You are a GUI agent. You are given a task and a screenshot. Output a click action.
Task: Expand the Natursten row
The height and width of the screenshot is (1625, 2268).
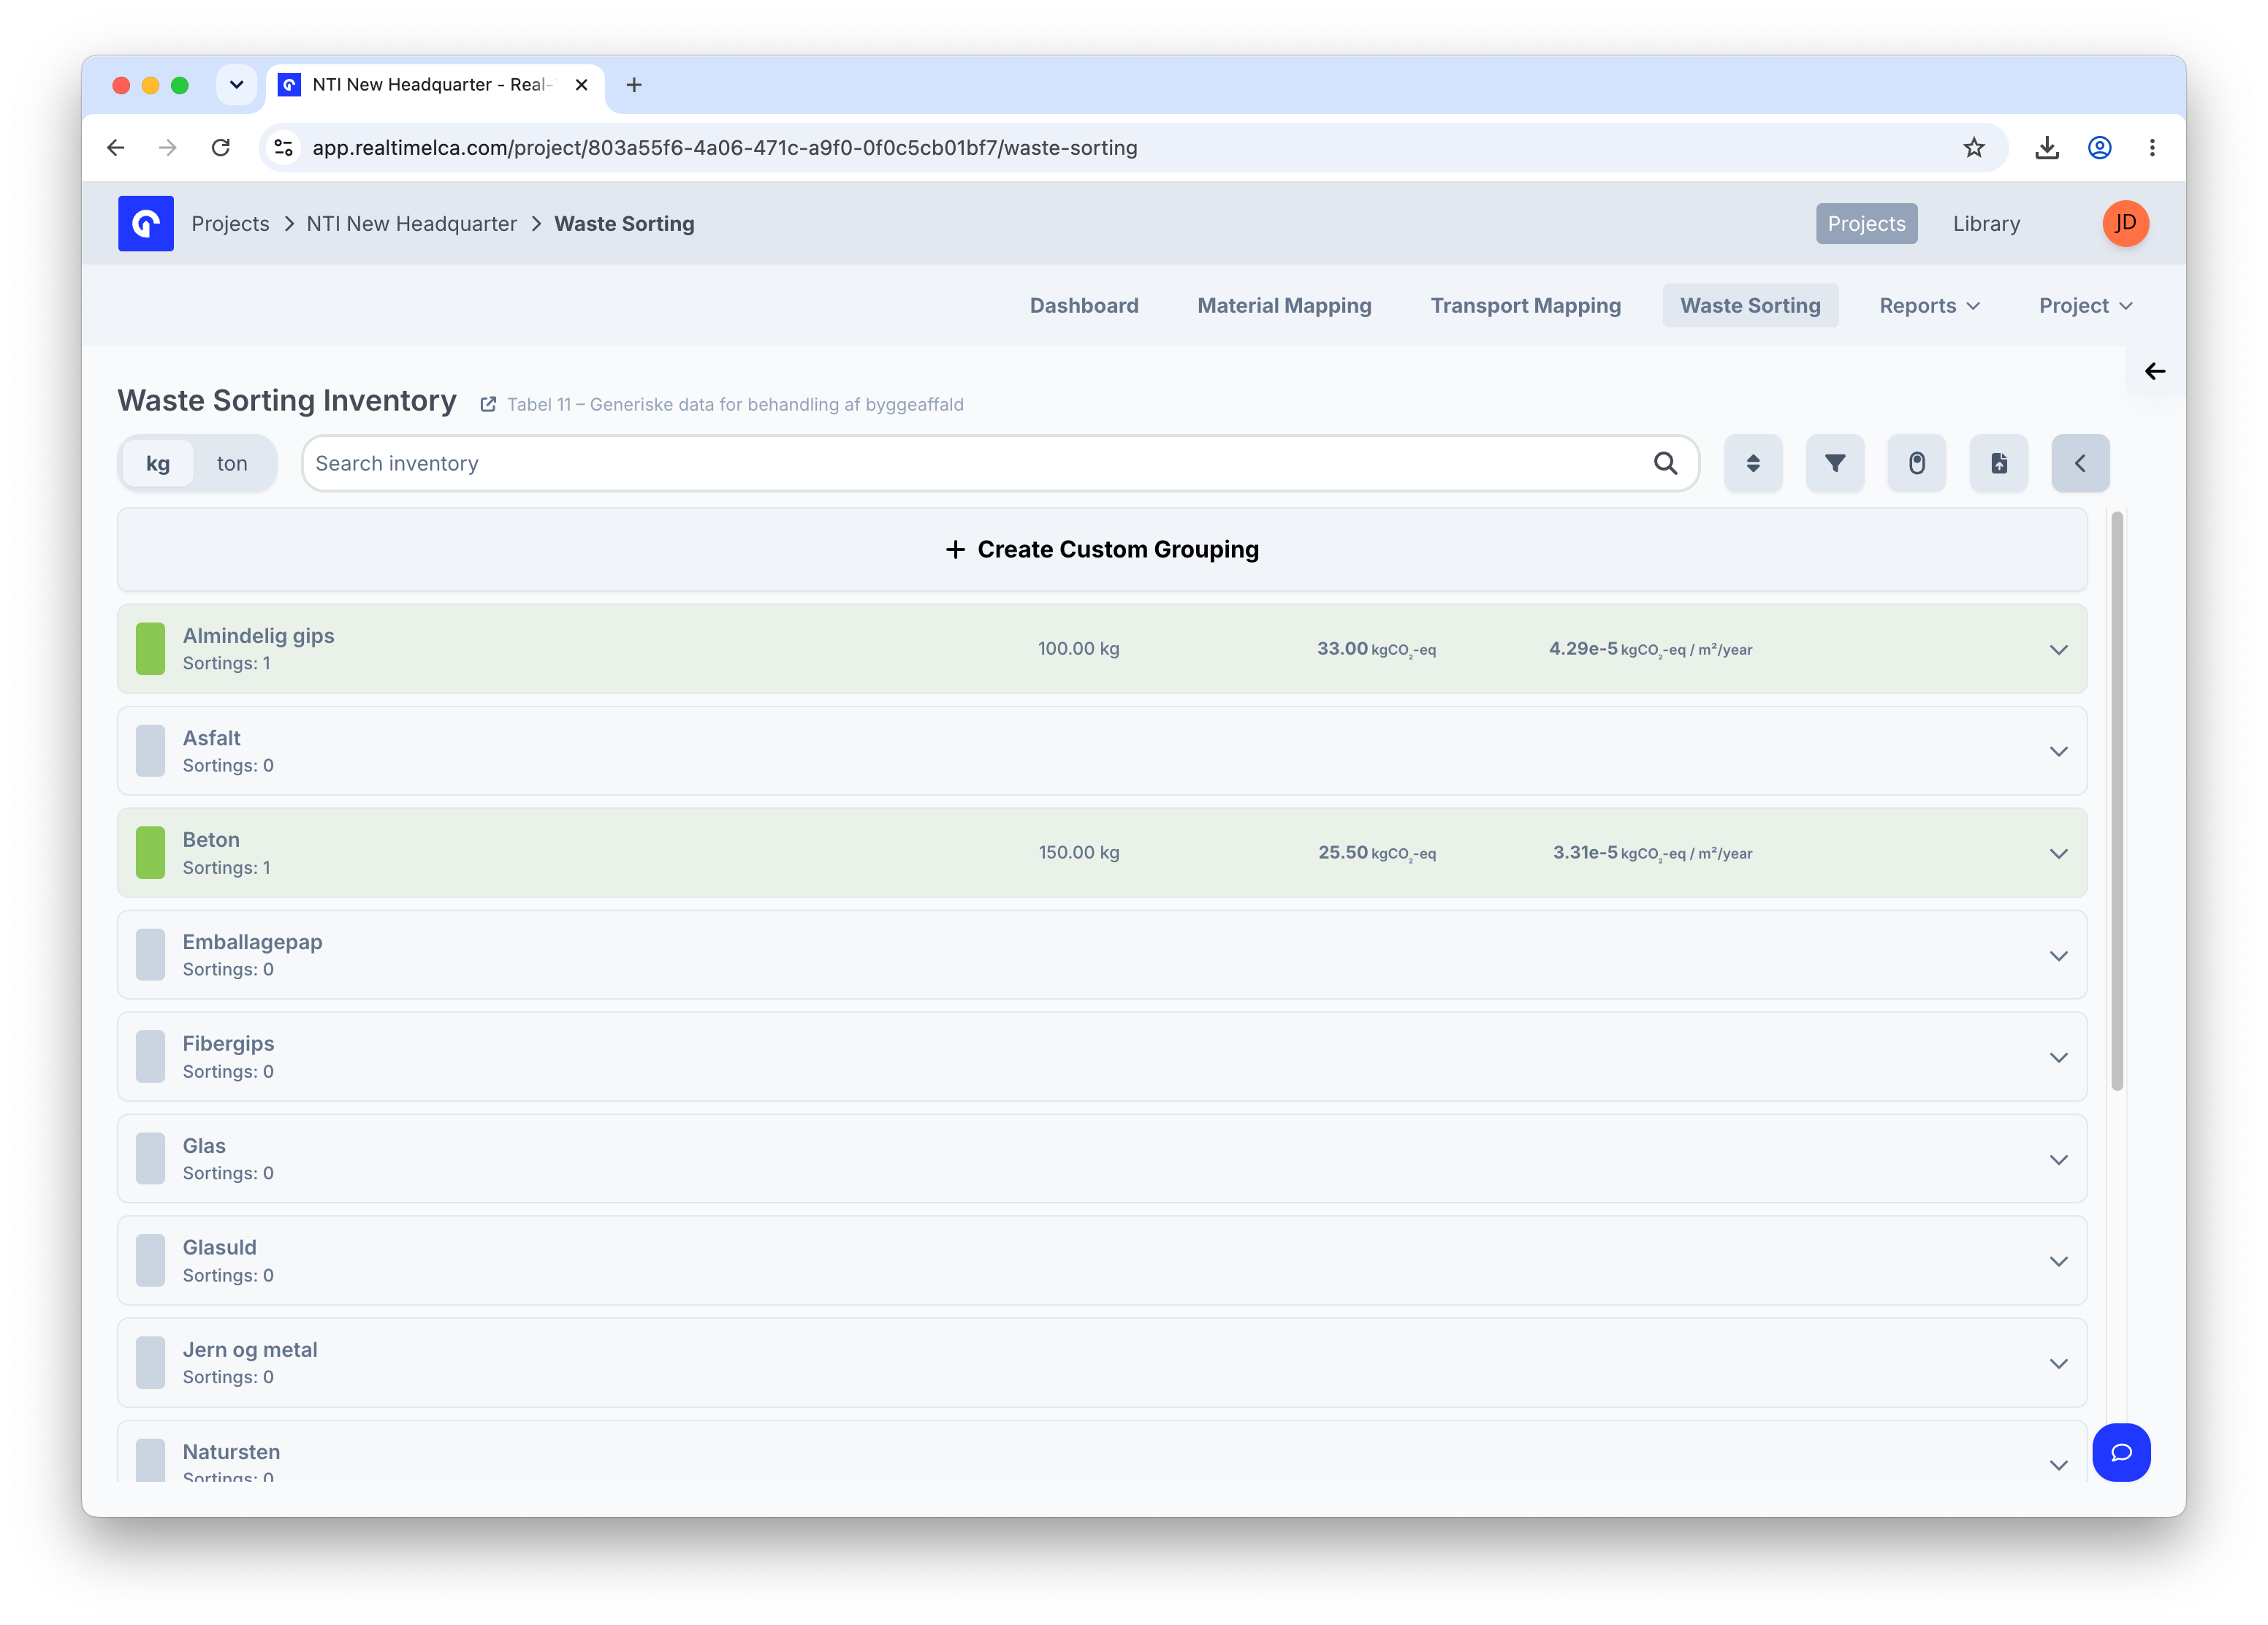point(2058,1465)
